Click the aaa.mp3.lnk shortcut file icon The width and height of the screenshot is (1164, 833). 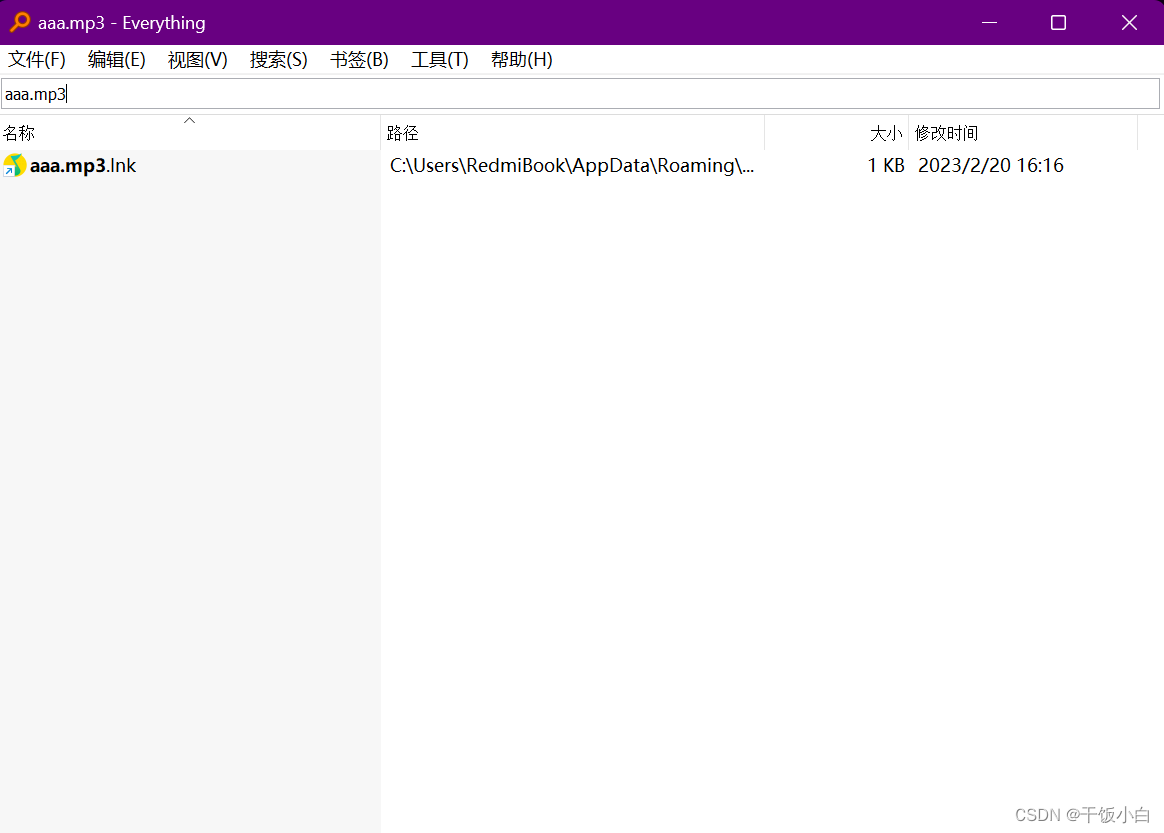tap(14, 165)
